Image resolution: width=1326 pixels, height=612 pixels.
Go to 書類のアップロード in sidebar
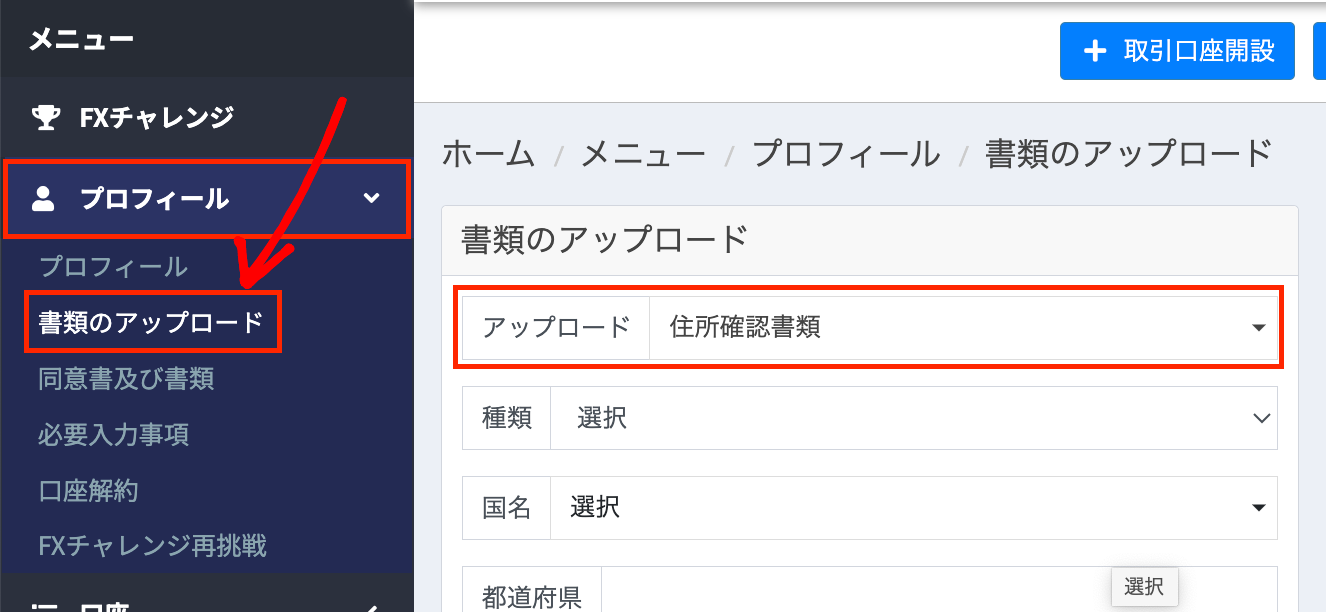151,322
